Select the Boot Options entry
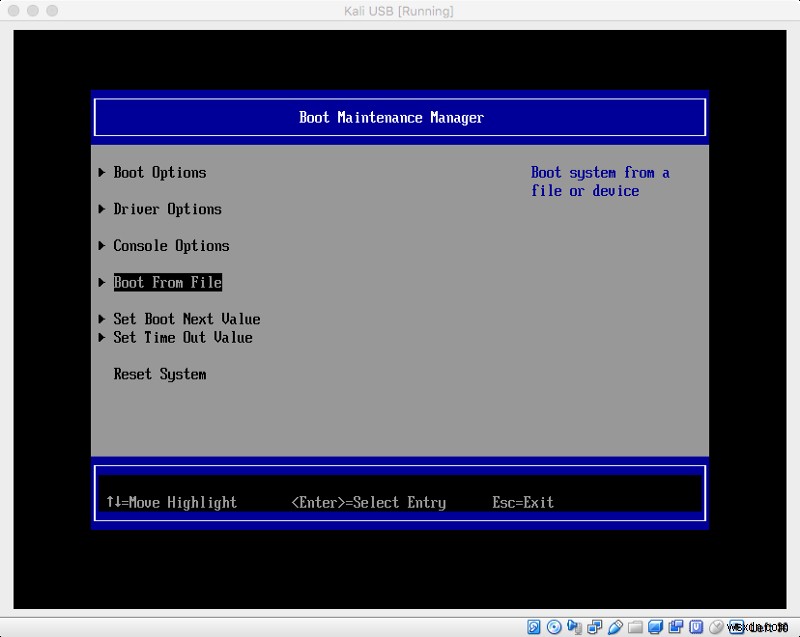This screenshot has width=800, height=637. tap(160, 173)
